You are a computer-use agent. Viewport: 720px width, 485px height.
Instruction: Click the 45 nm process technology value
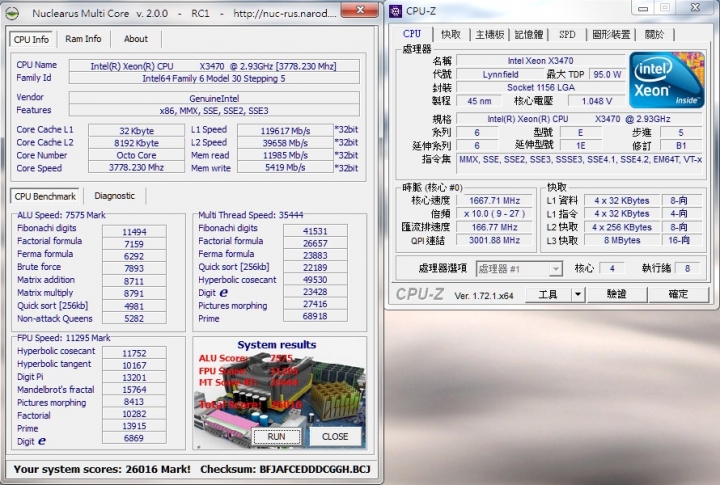pos(479,101)
